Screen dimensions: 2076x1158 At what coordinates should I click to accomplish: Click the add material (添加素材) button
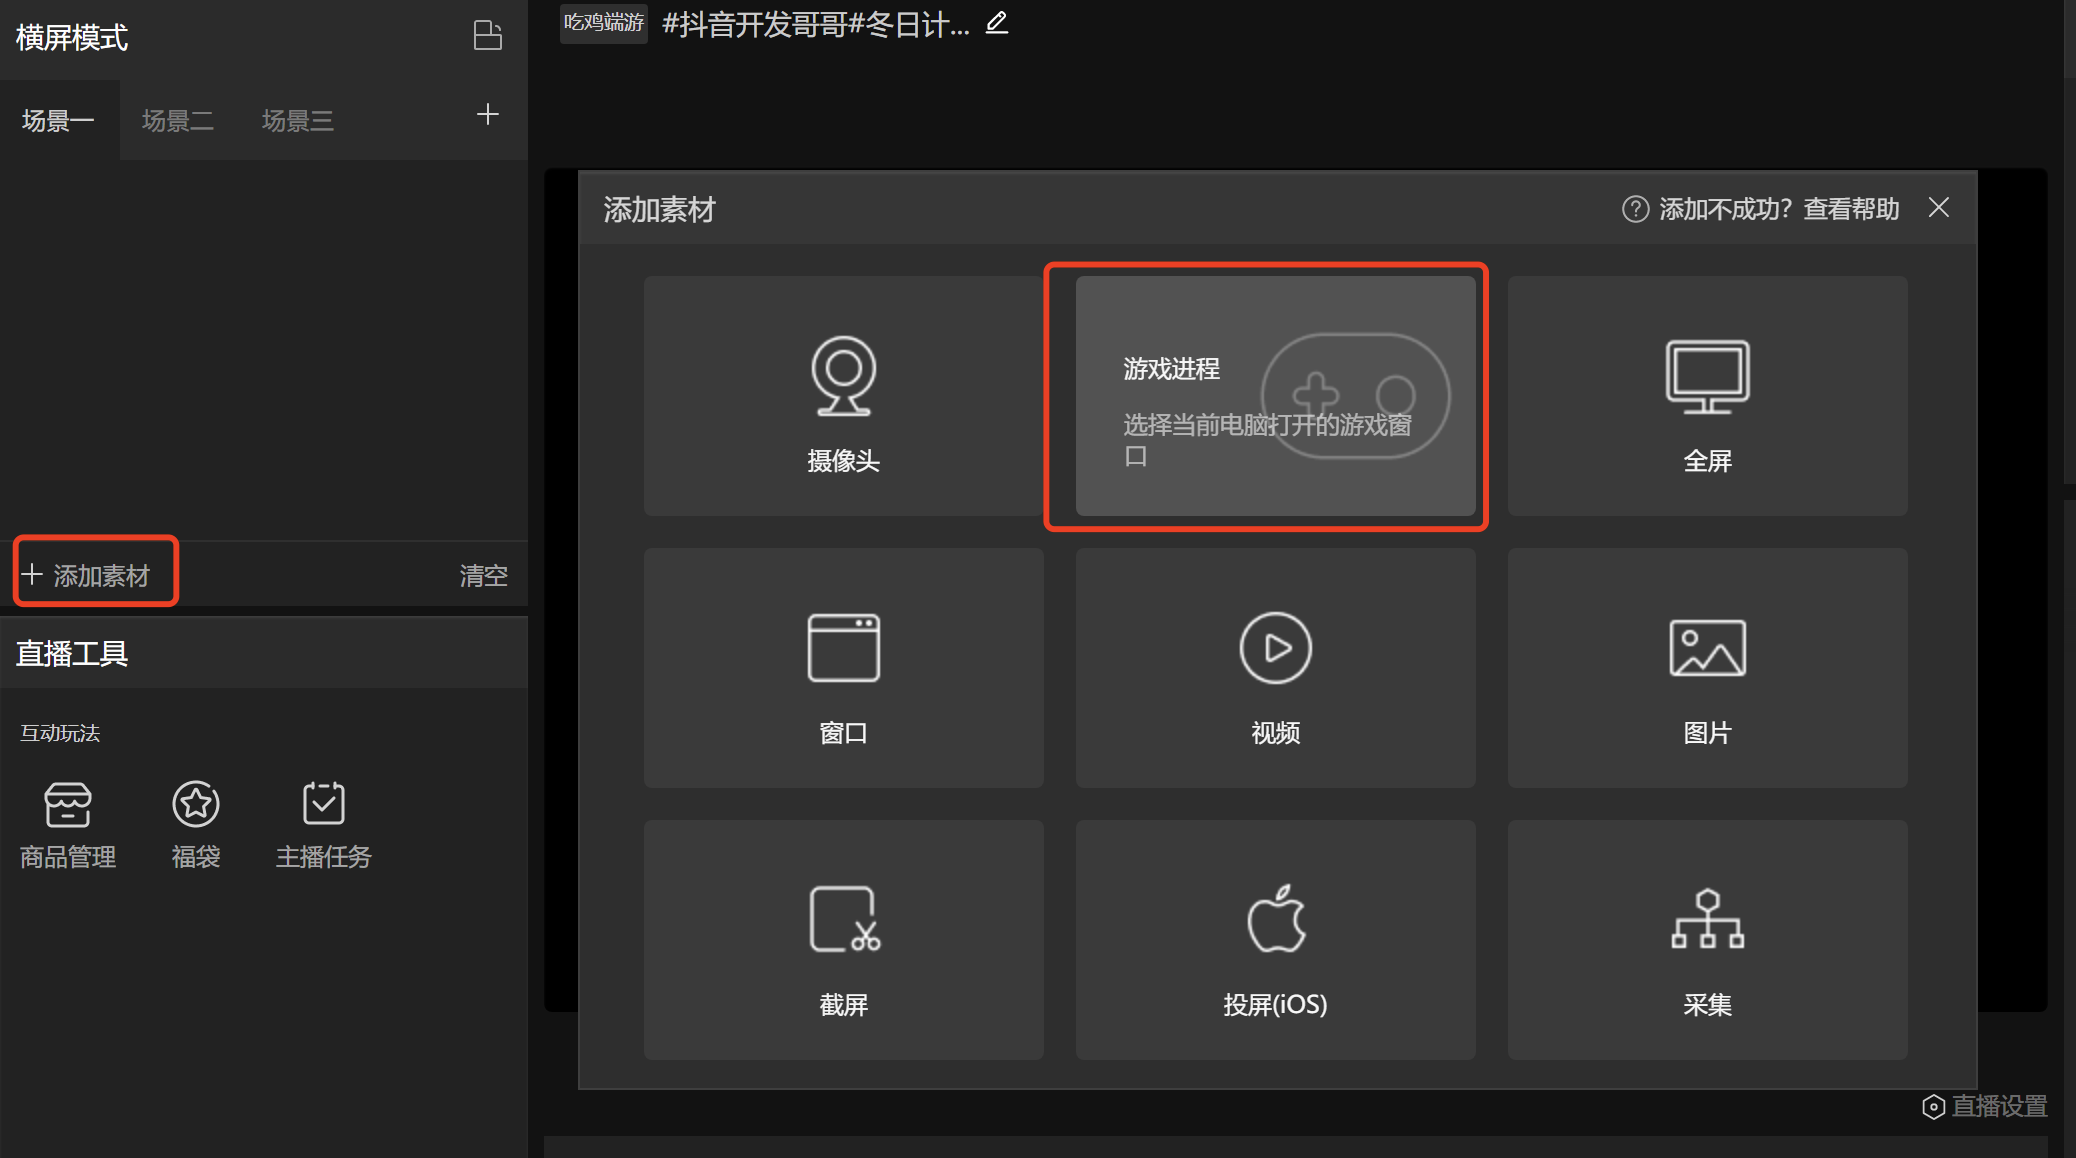pos(88,575)
